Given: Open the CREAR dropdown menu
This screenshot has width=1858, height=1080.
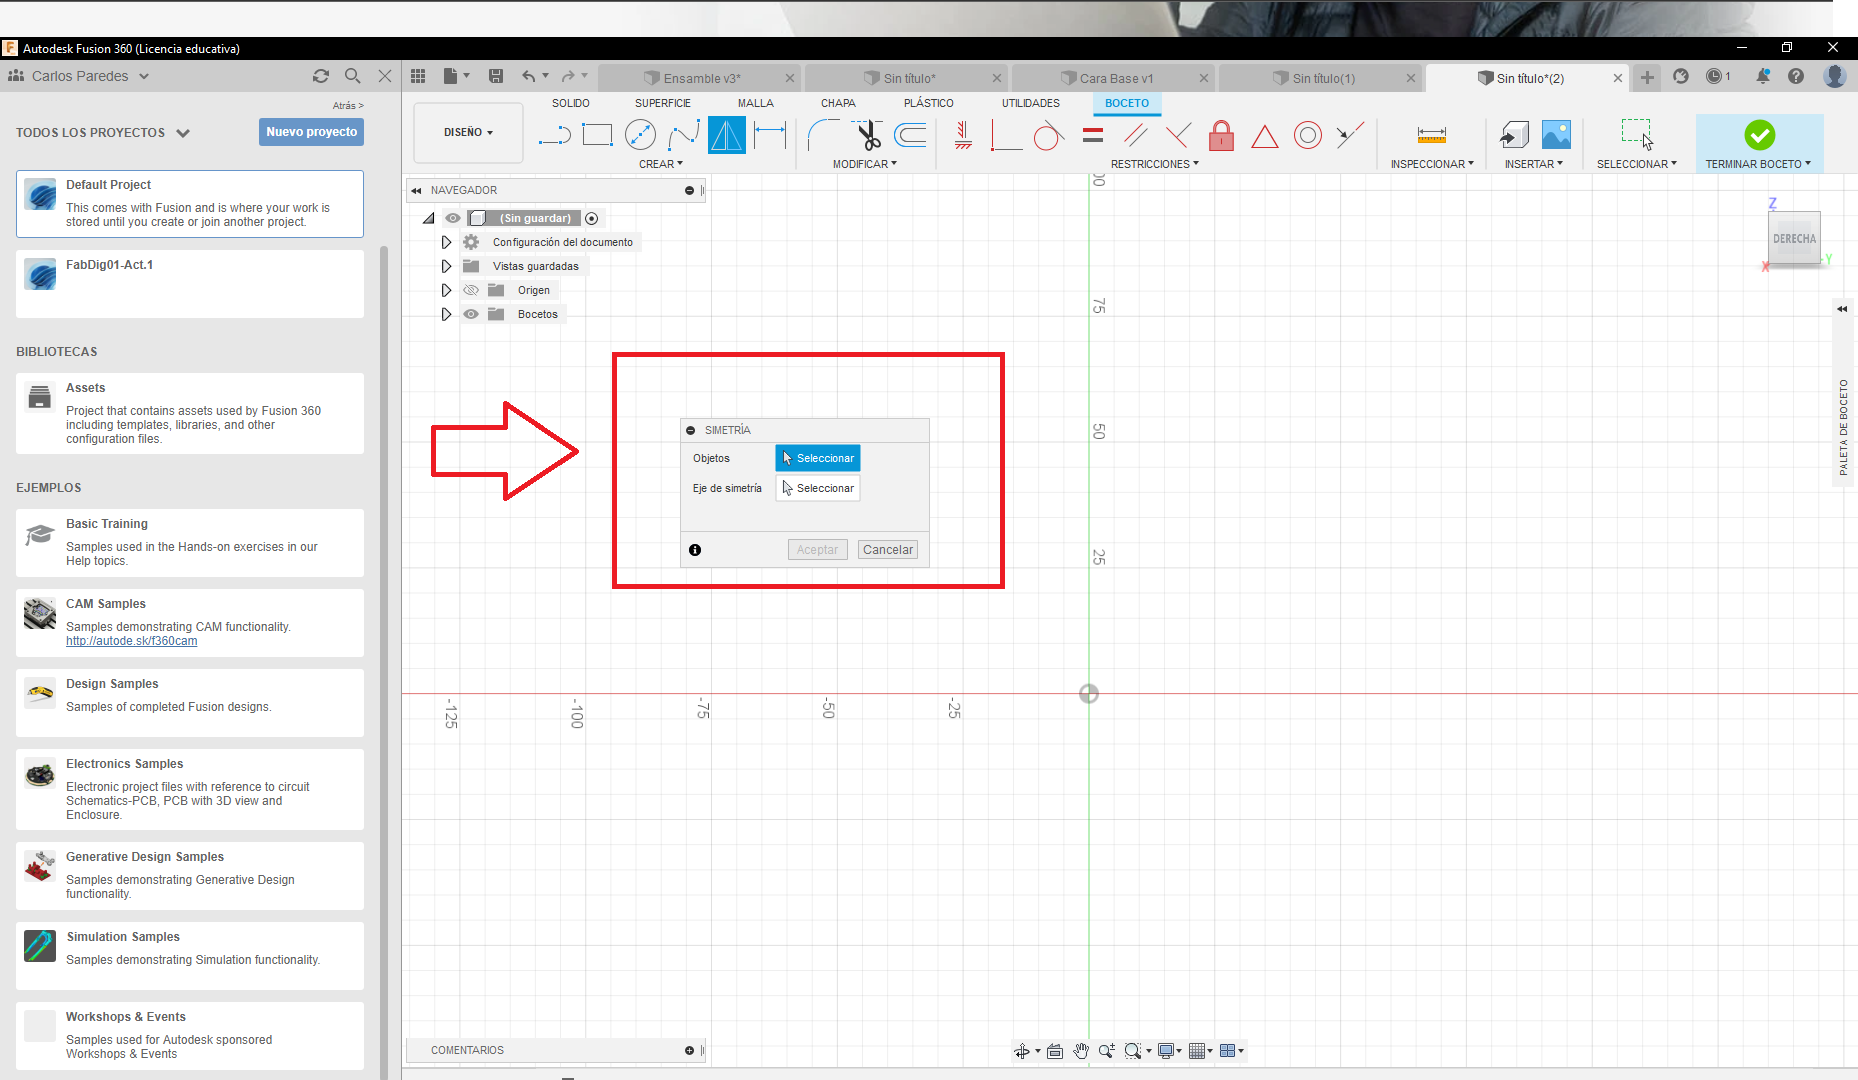Looking at the screenshot, I should [661, 164].
